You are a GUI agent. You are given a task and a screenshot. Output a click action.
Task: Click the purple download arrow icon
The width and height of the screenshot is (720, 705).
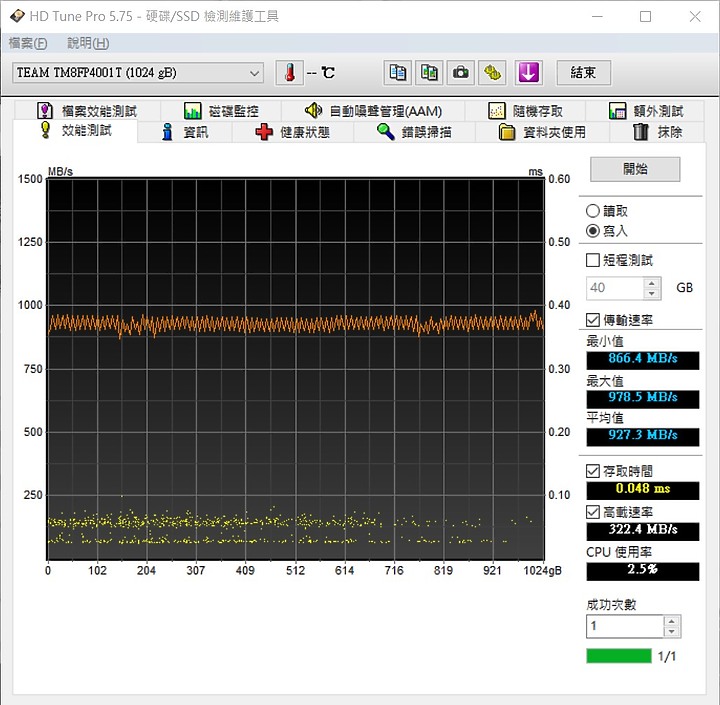[529, 73]
